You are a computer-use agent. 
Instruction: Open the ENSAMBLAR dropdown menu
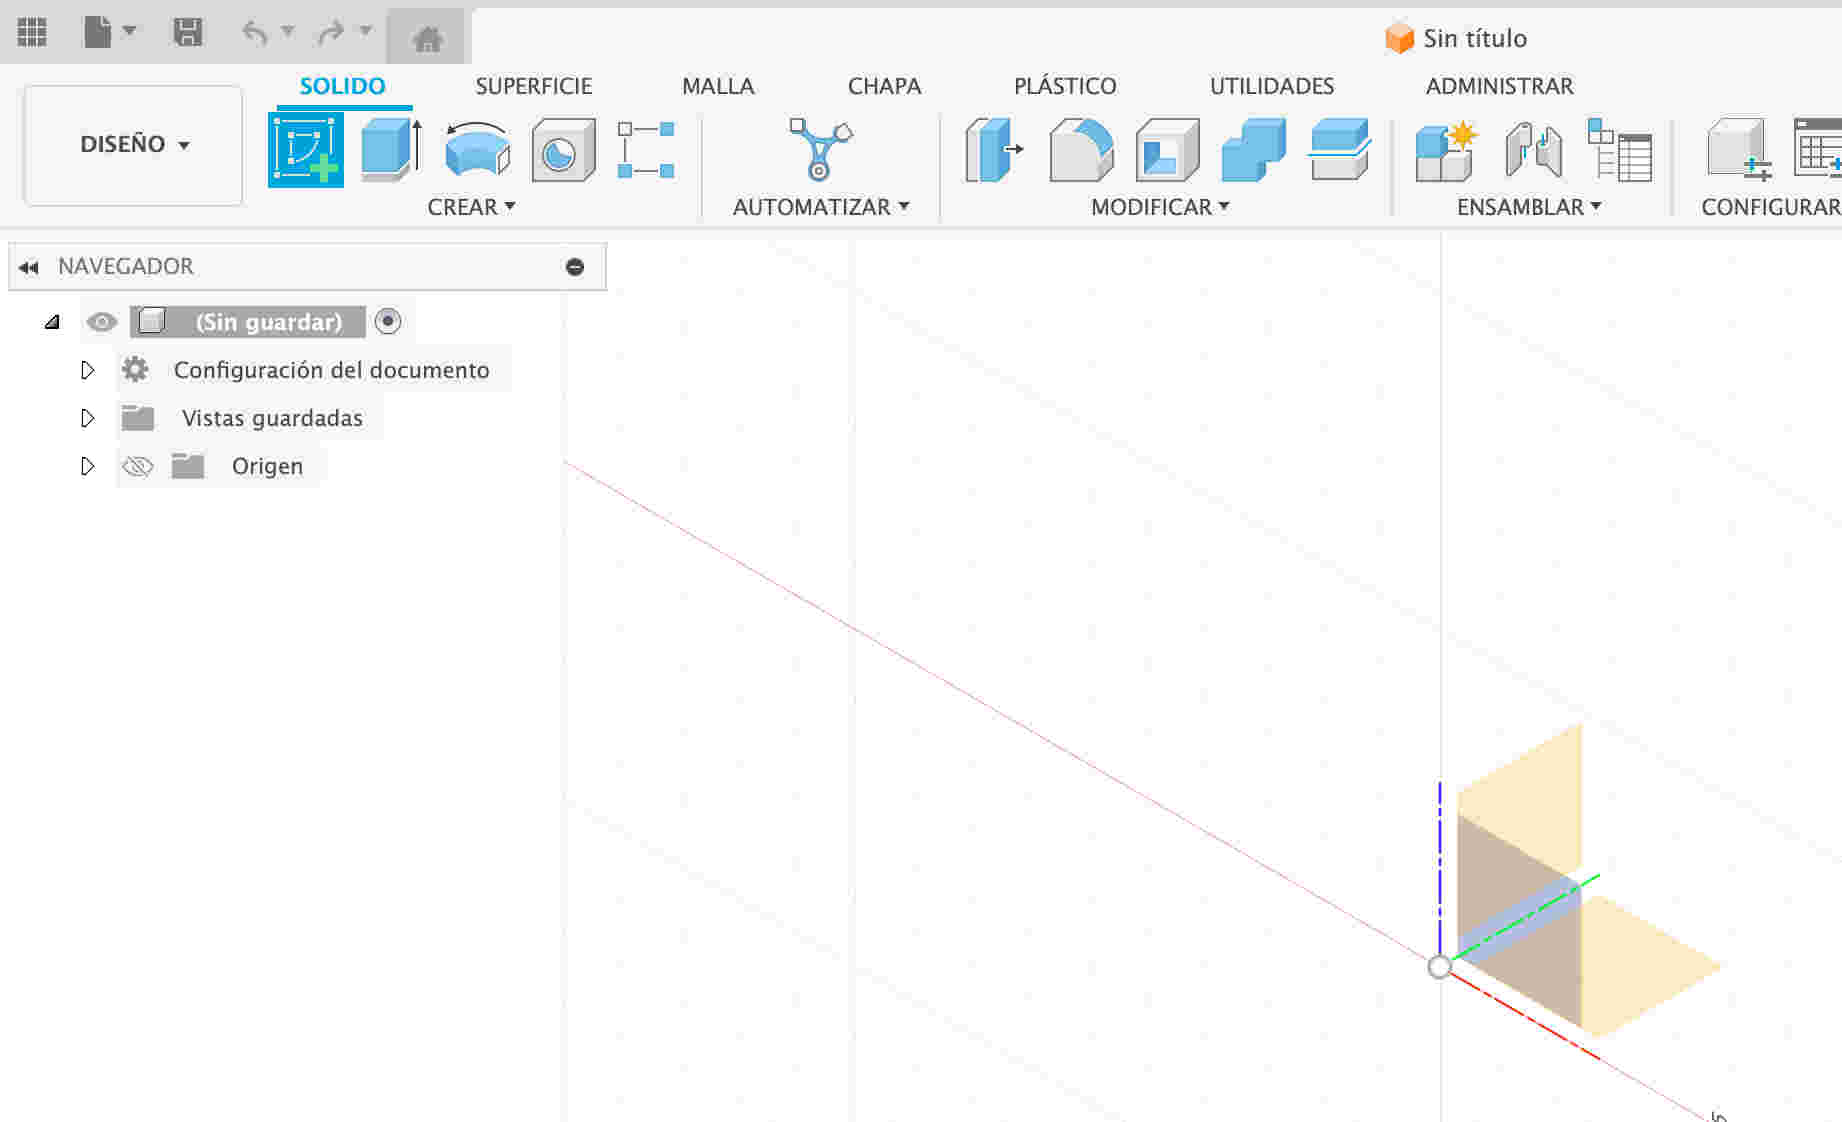tap(1529, 207)
